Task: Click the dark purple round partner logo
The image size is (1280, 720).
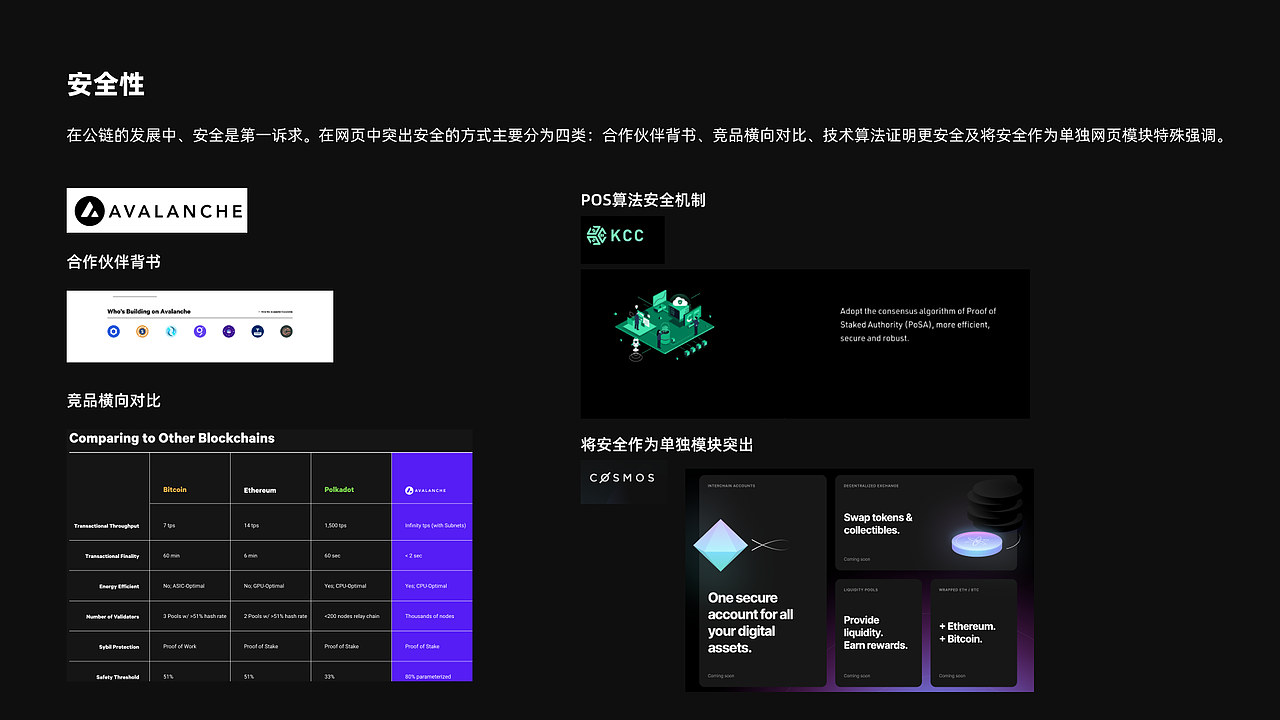Action: pyautogui.click(x=229, y=331)
